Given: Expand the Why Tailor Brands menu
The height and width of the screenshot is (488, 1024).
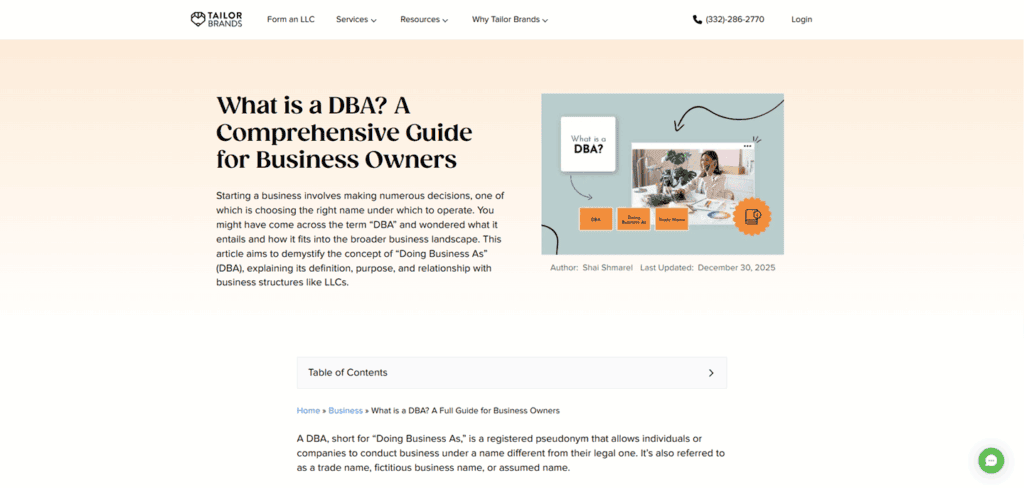Looking at the screenshot, I should pos(510,20).
